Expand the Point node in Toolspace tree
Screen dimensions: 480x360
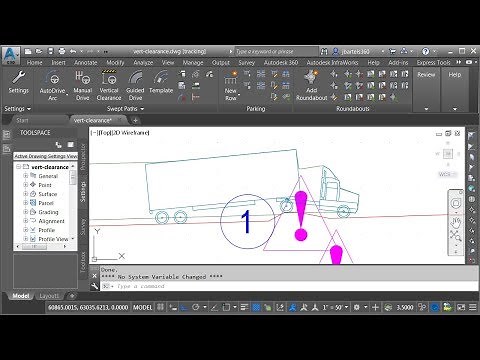pos(26,185)
